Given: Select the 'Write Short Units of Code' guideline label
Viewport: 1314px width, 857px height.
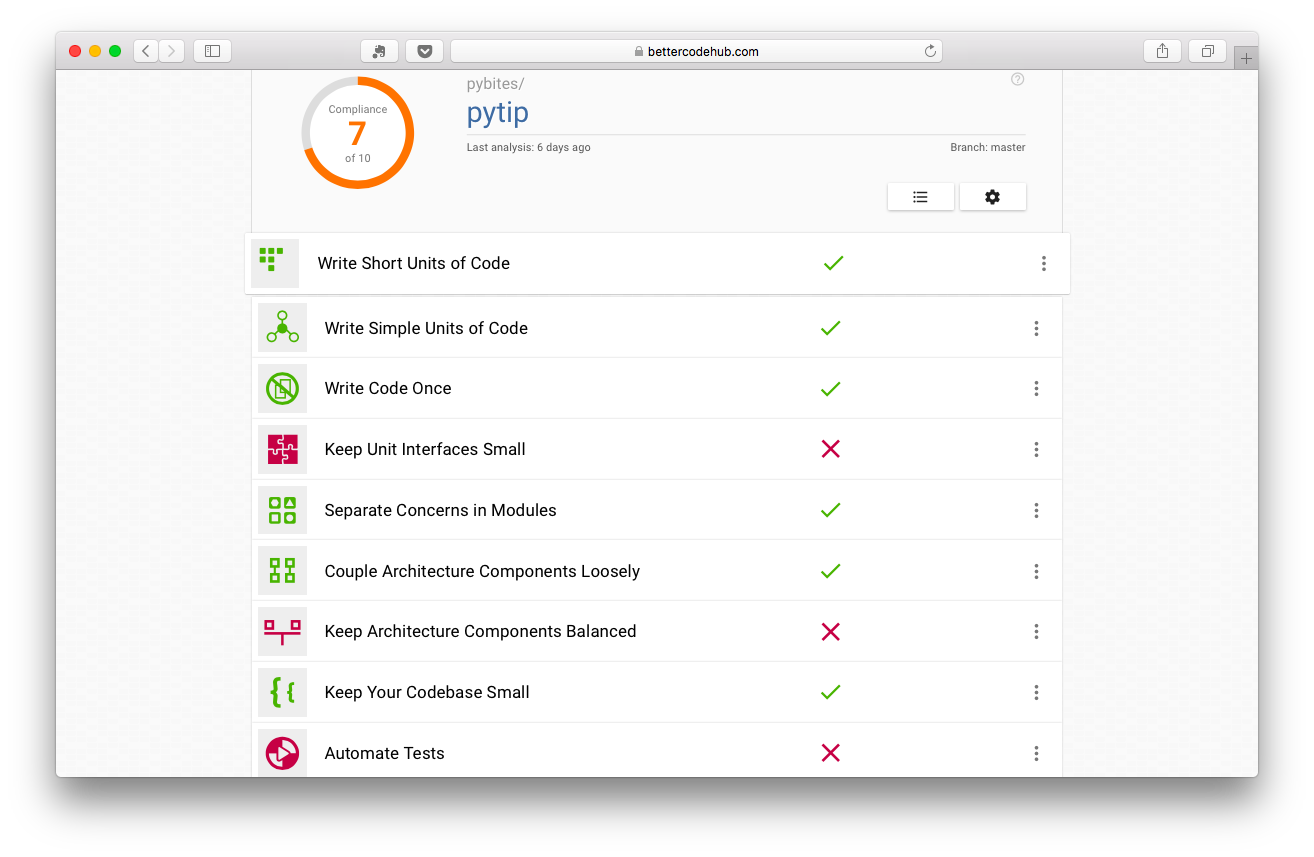Looking at the screenshot, I should click(x=413, y=263).
